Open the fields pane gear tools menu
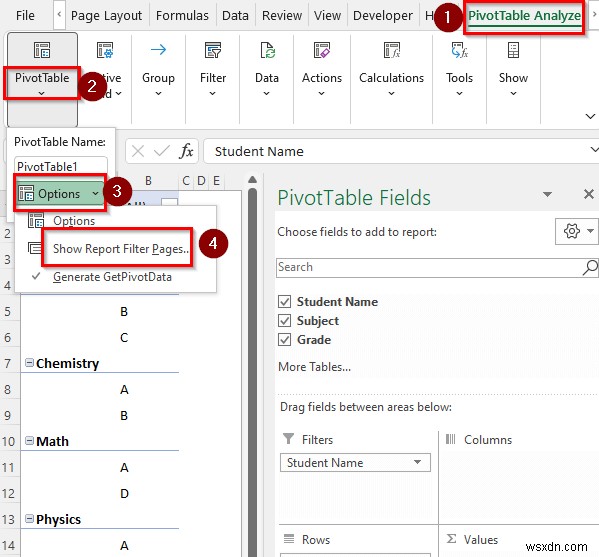The width and height of the screenshot is (599, 557). click(x=576, y=231)
